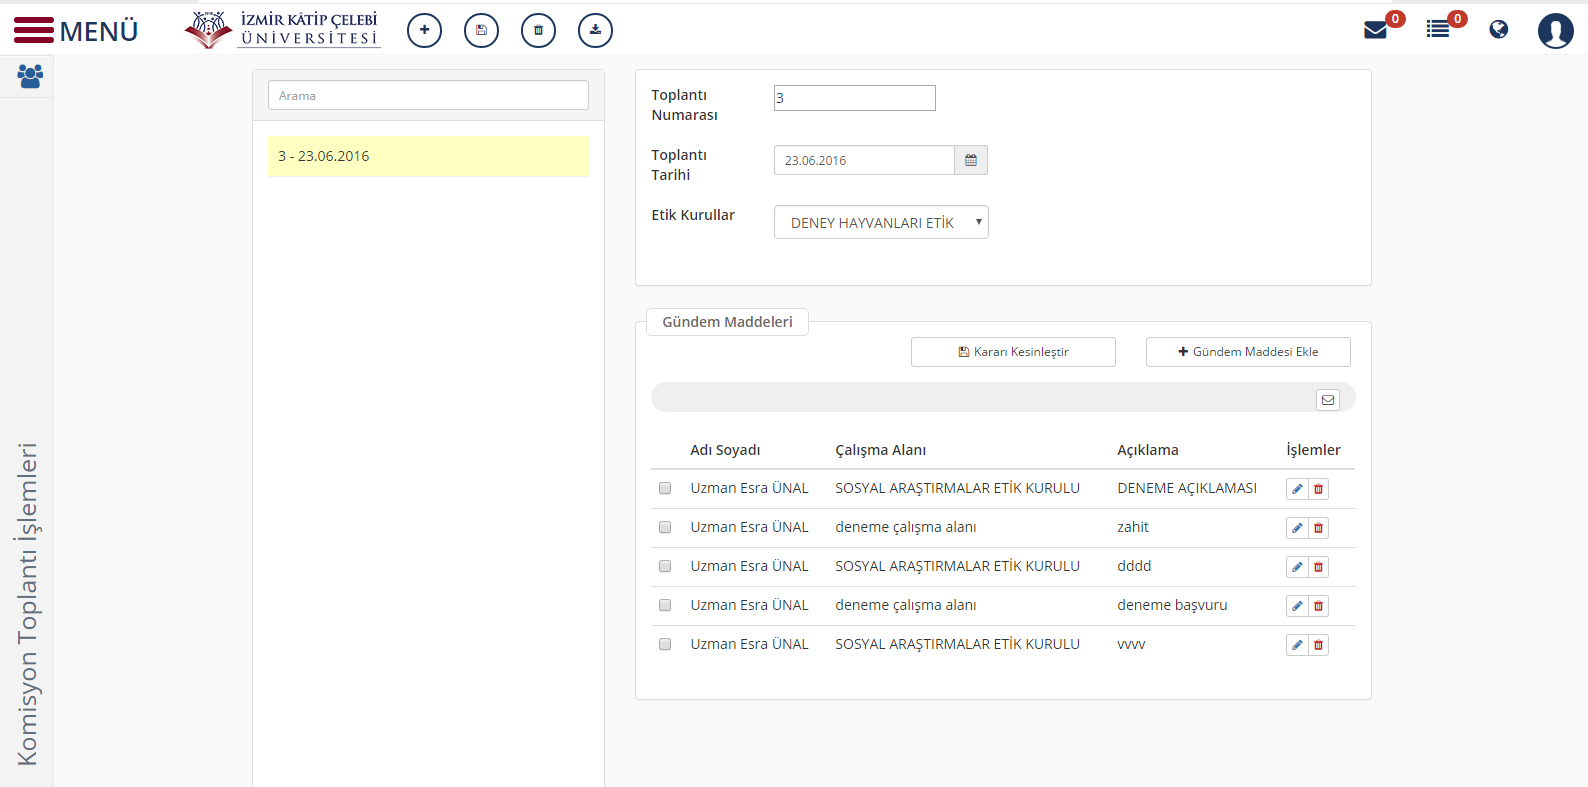This screenshot has height=787, width=1588.
Task: Click the plus (new record) toolbar icon
Action: point(424,30)
